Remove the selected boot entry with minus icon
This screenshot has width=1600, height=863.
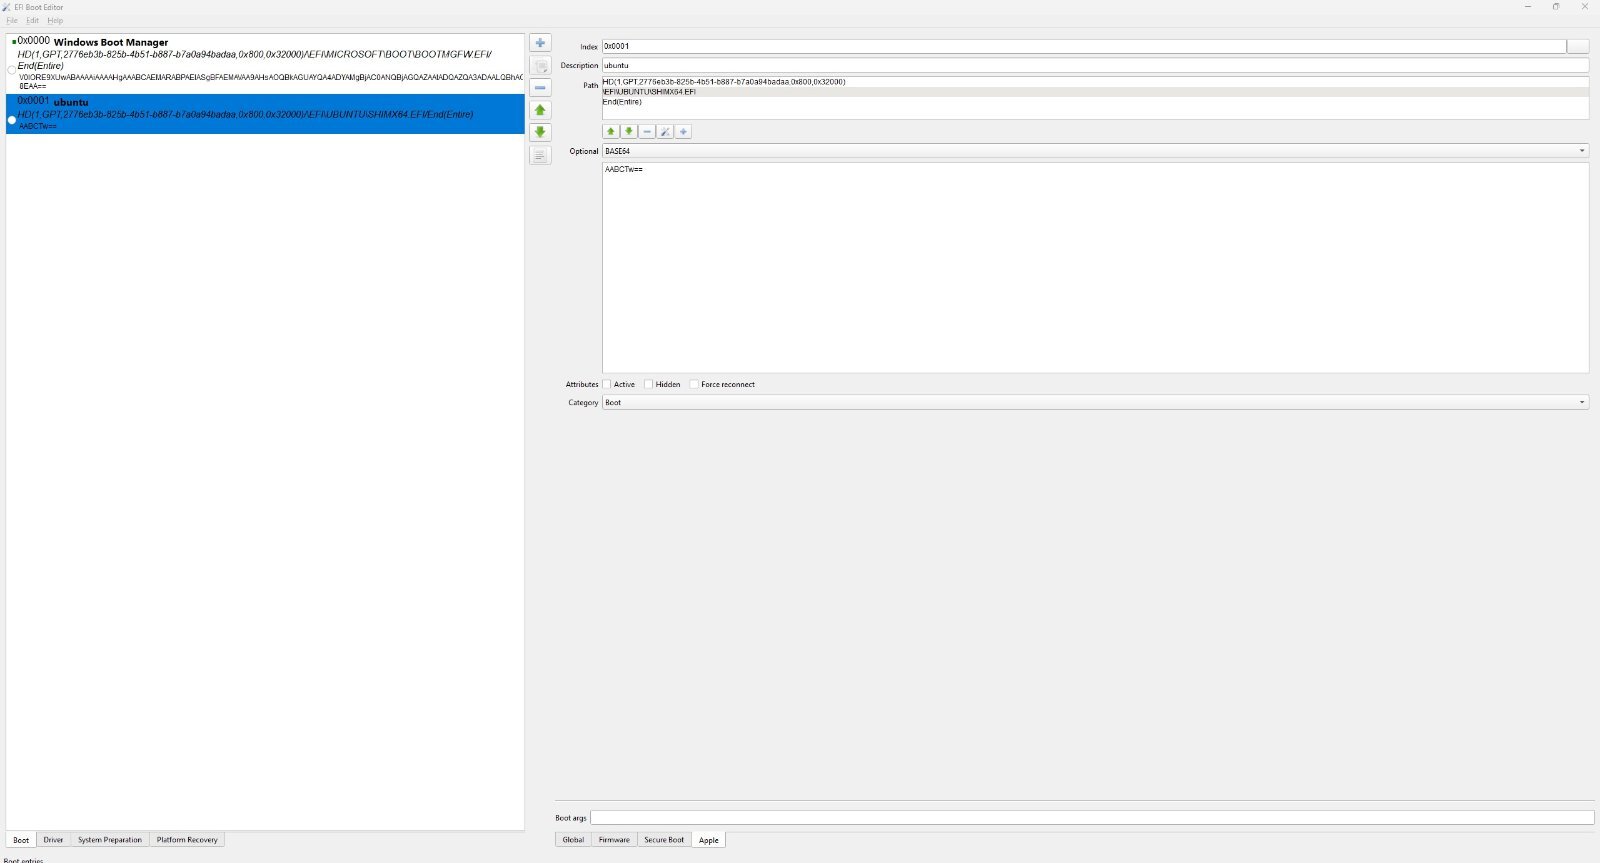pos(540,88)
